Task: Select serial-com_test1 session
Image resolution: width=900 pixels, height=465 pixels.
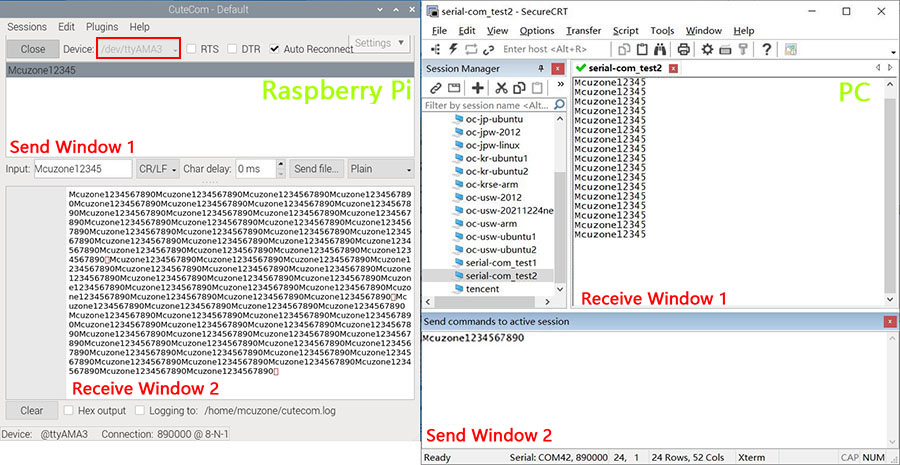Action: click(502, 262)
